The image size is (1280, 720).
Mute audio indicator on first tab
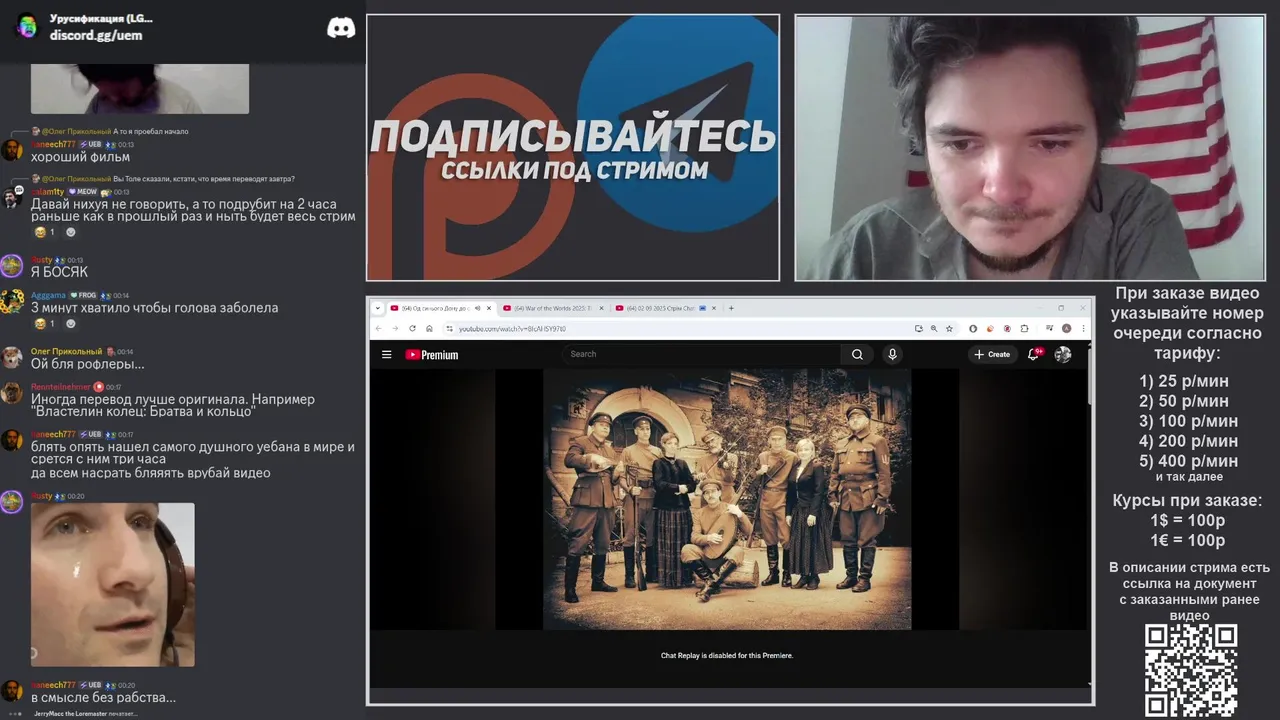point(477,308)
